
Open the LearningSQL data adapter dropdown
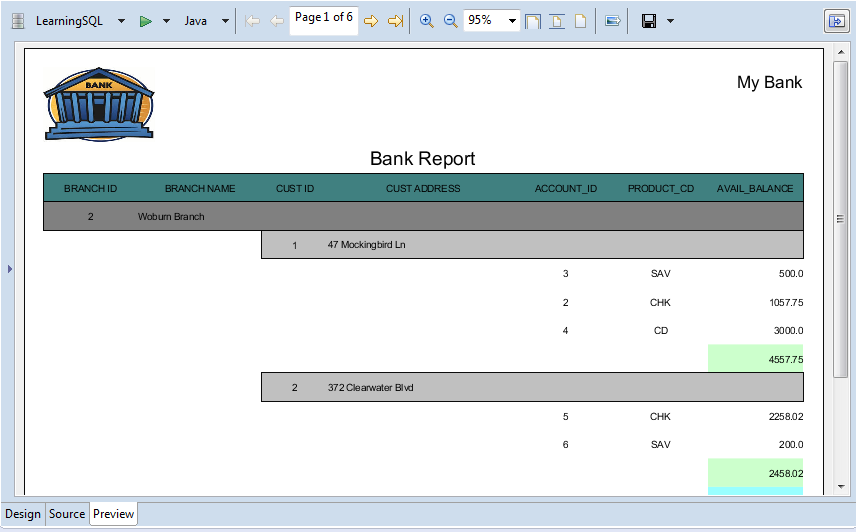point(121,21)
